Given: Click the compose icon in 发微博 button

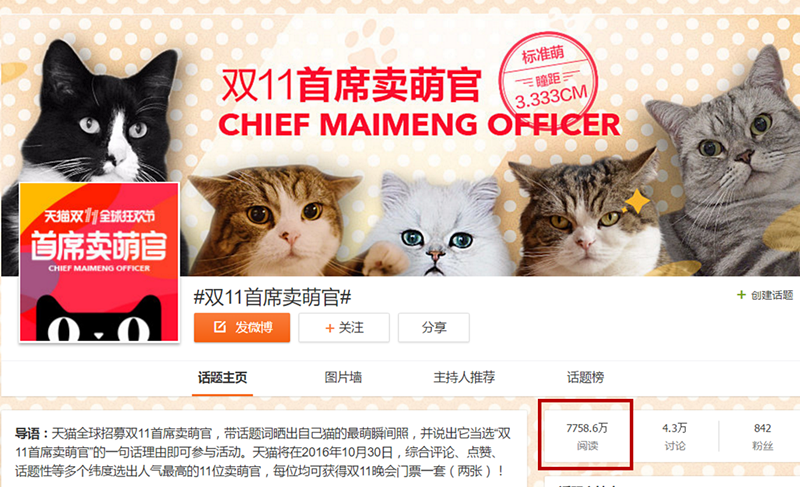Looking at the screenshot, I should tap(219, 327).
